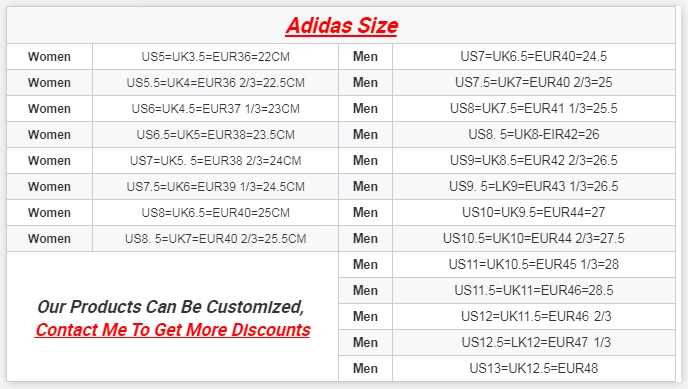Click men size US7=UK6.5=EUR40=24.5

[534, 56]
